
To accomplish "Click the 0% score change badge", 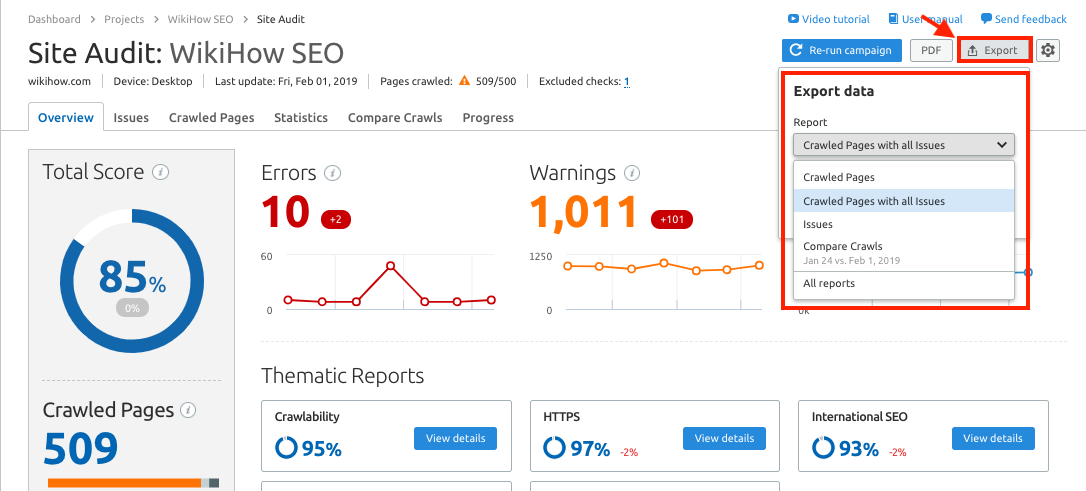I will (x=132, y=308).
